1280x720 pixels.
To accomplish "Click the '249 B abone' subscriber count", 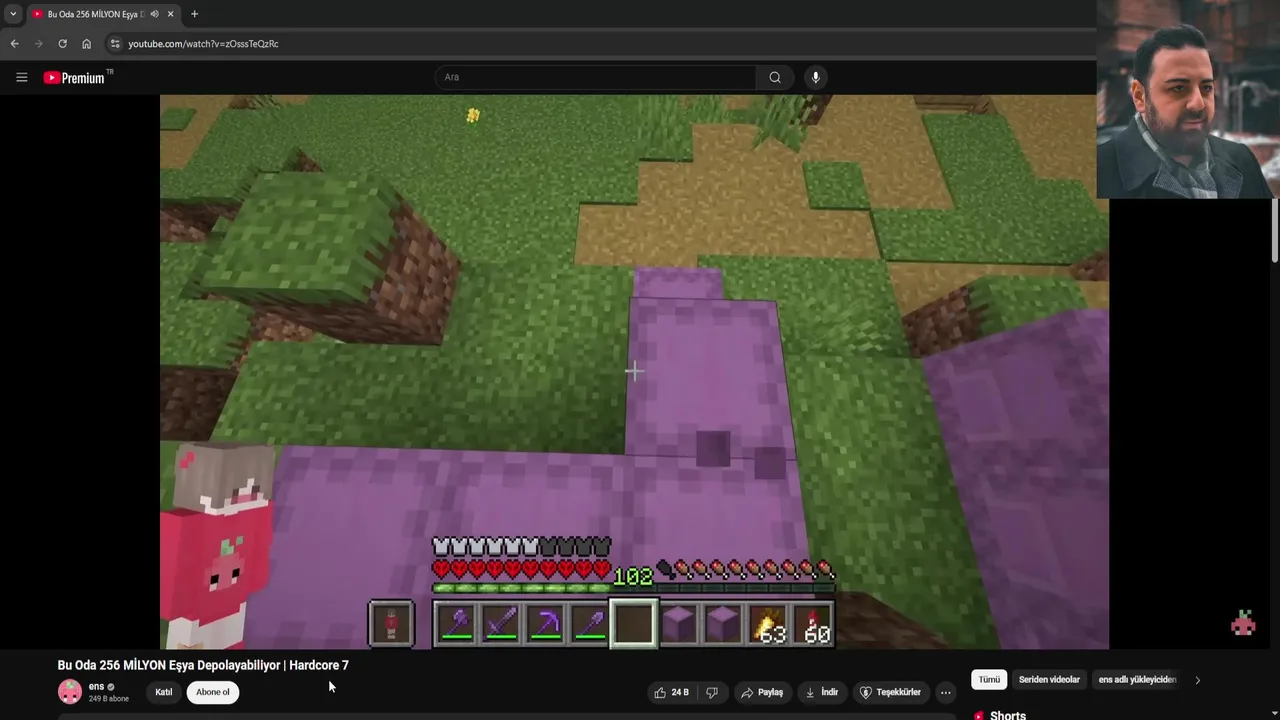I will pyautogui.click(x=109, y=698).
